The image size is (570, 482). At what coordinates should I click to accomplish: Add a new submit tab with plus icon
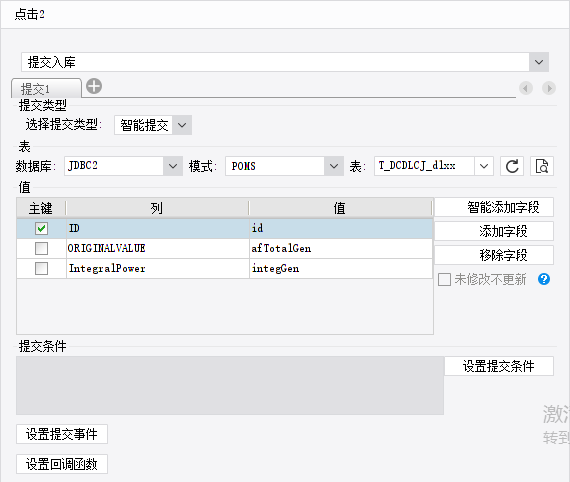[94, 87]
